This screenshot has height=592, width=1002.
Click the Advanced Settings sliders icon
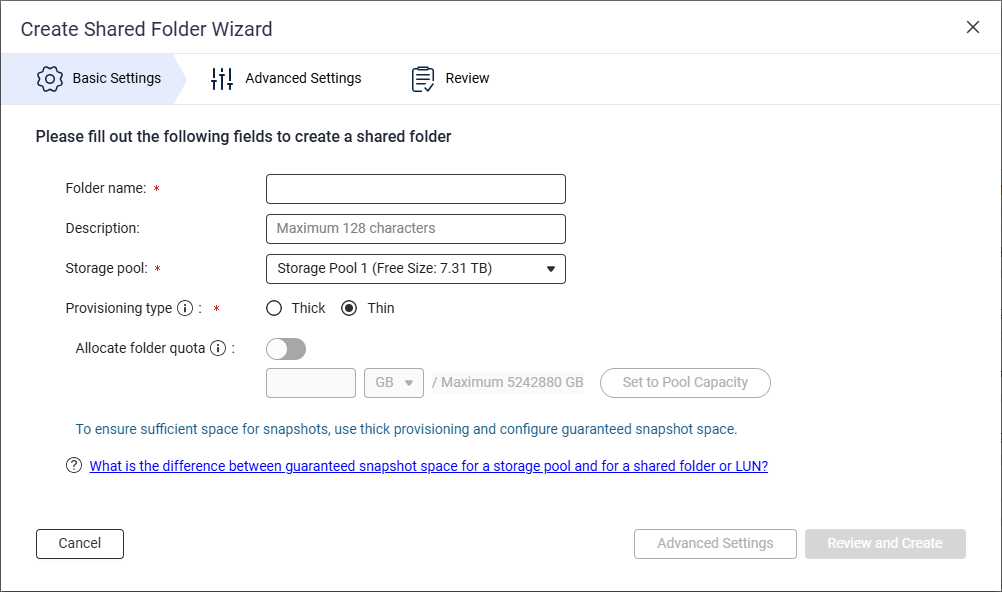pos(222,79)
